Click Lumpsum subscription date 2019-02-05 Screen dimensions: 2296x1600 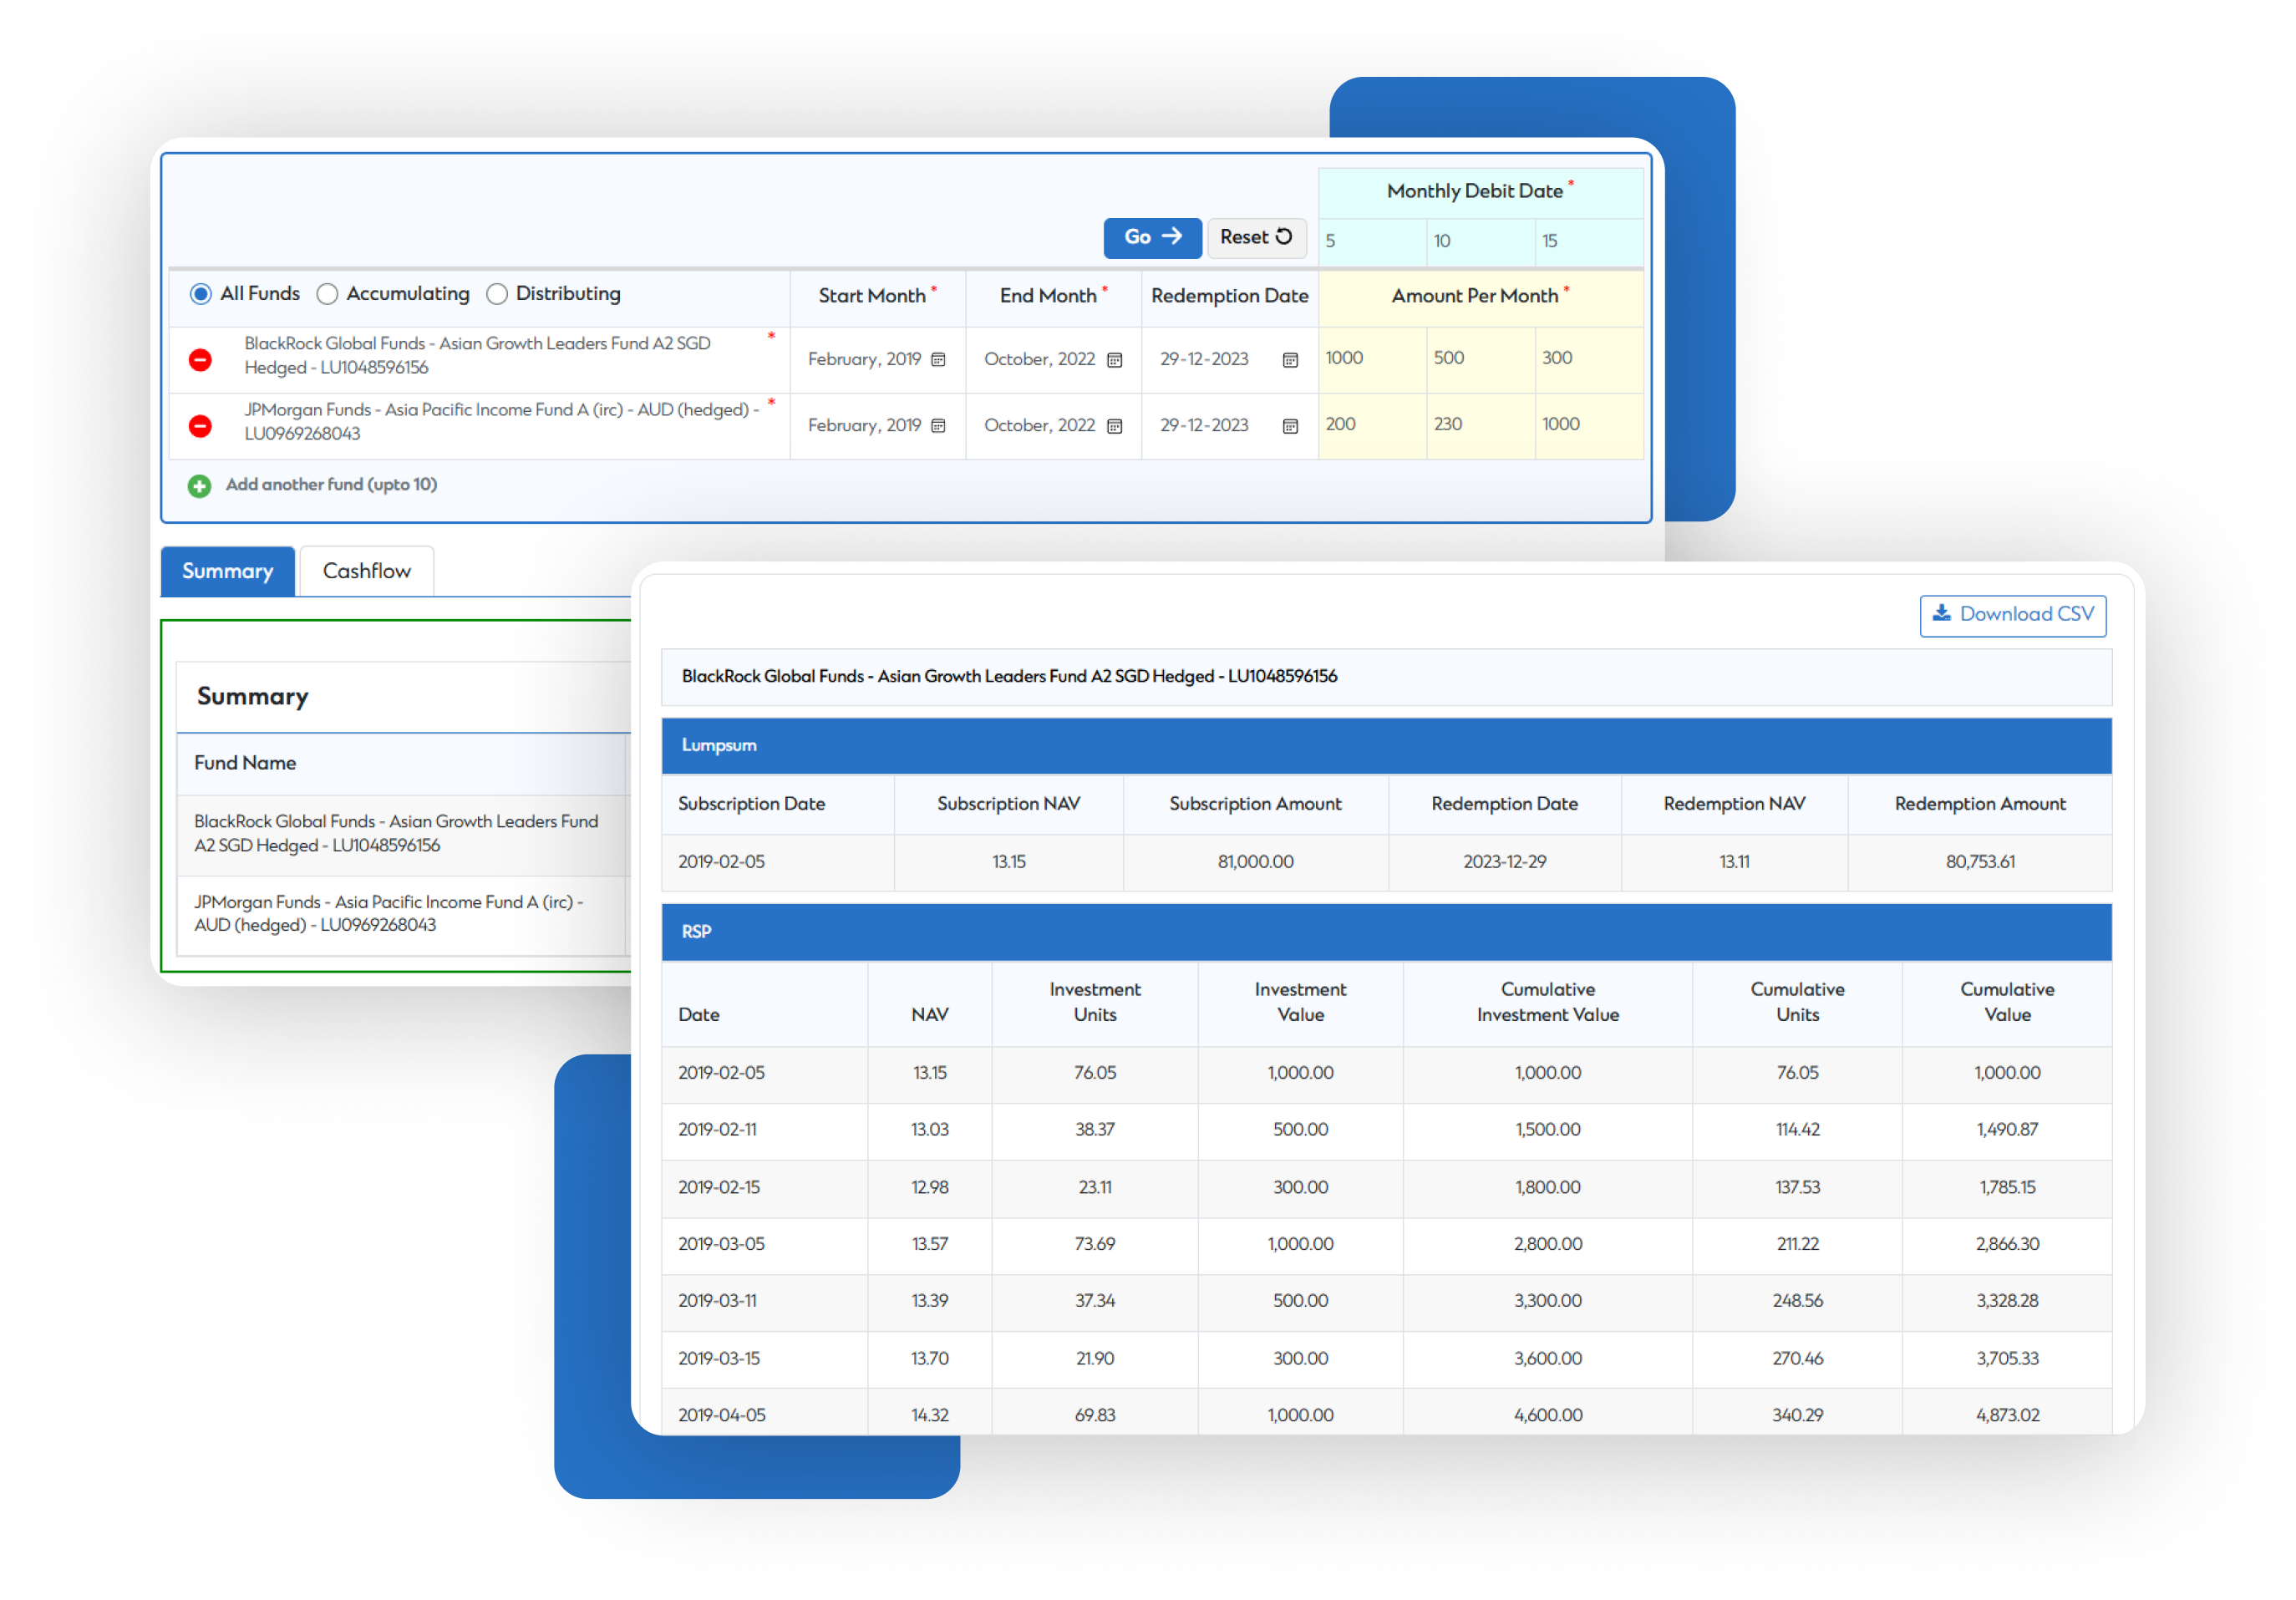click(721, 862)
